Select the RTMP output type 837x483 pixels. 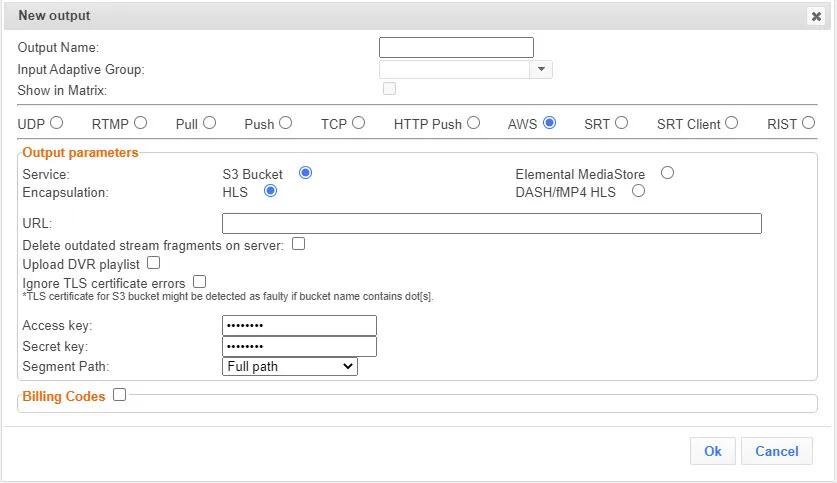pos(140,123)
